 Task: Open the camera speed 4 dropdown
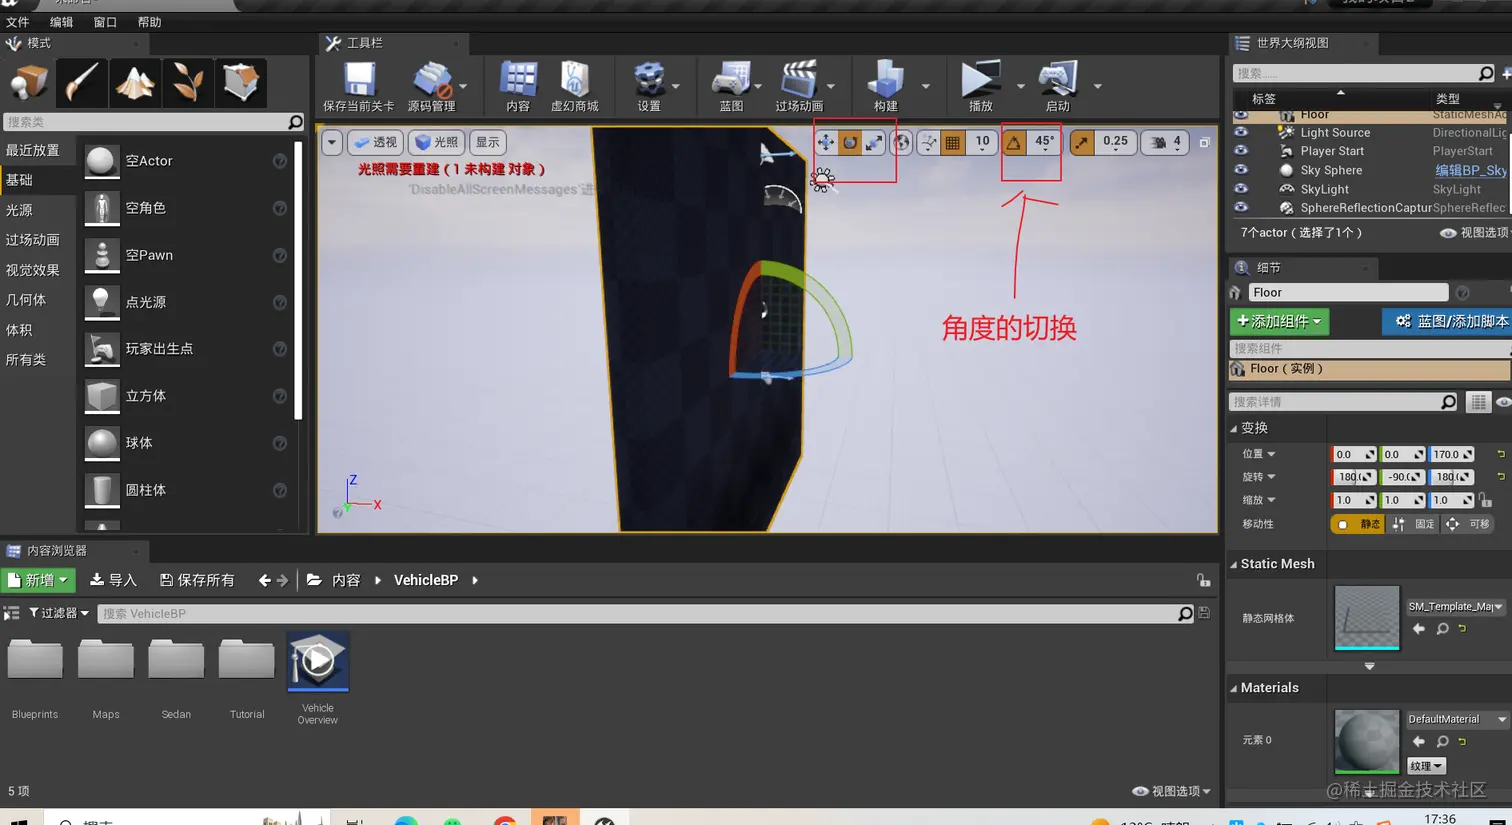pyautogui.click(x=1167, y=143)
